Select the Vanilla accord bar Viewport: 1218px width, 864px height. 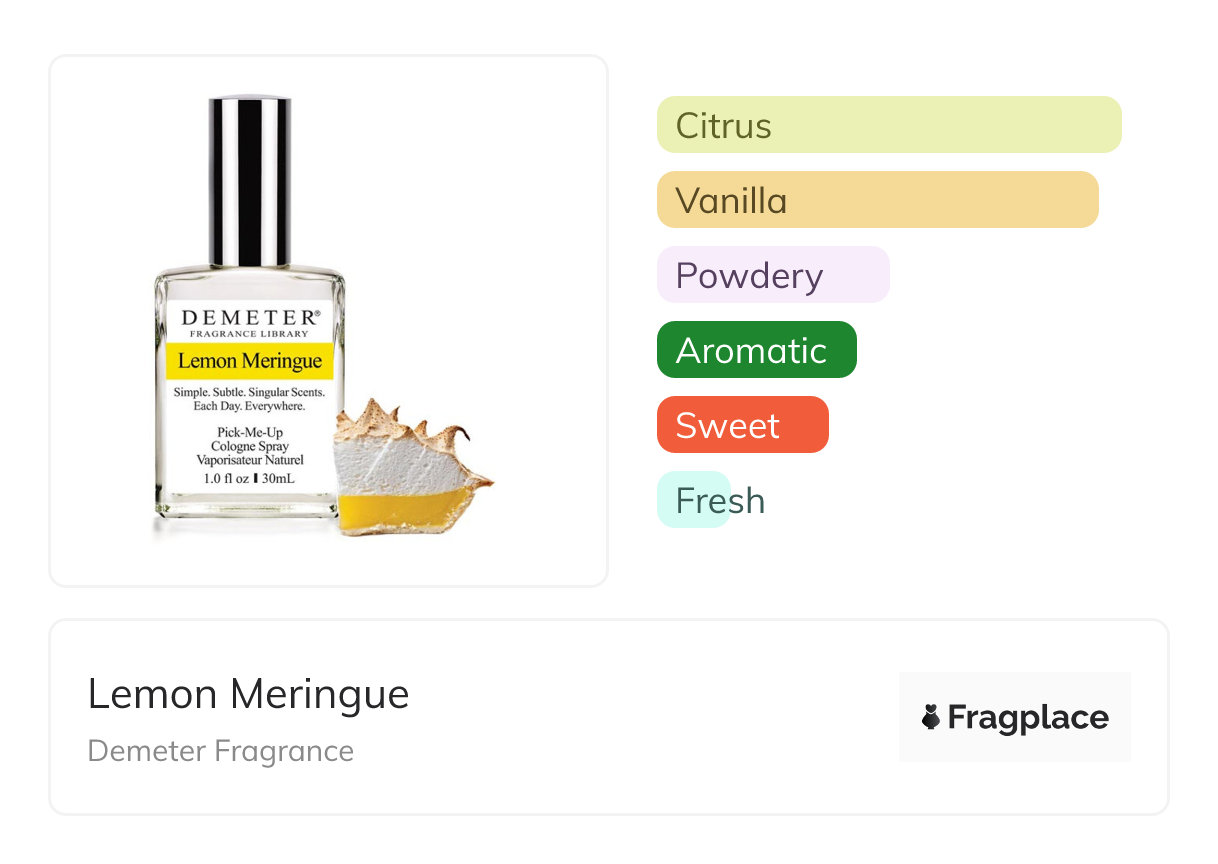878,200
